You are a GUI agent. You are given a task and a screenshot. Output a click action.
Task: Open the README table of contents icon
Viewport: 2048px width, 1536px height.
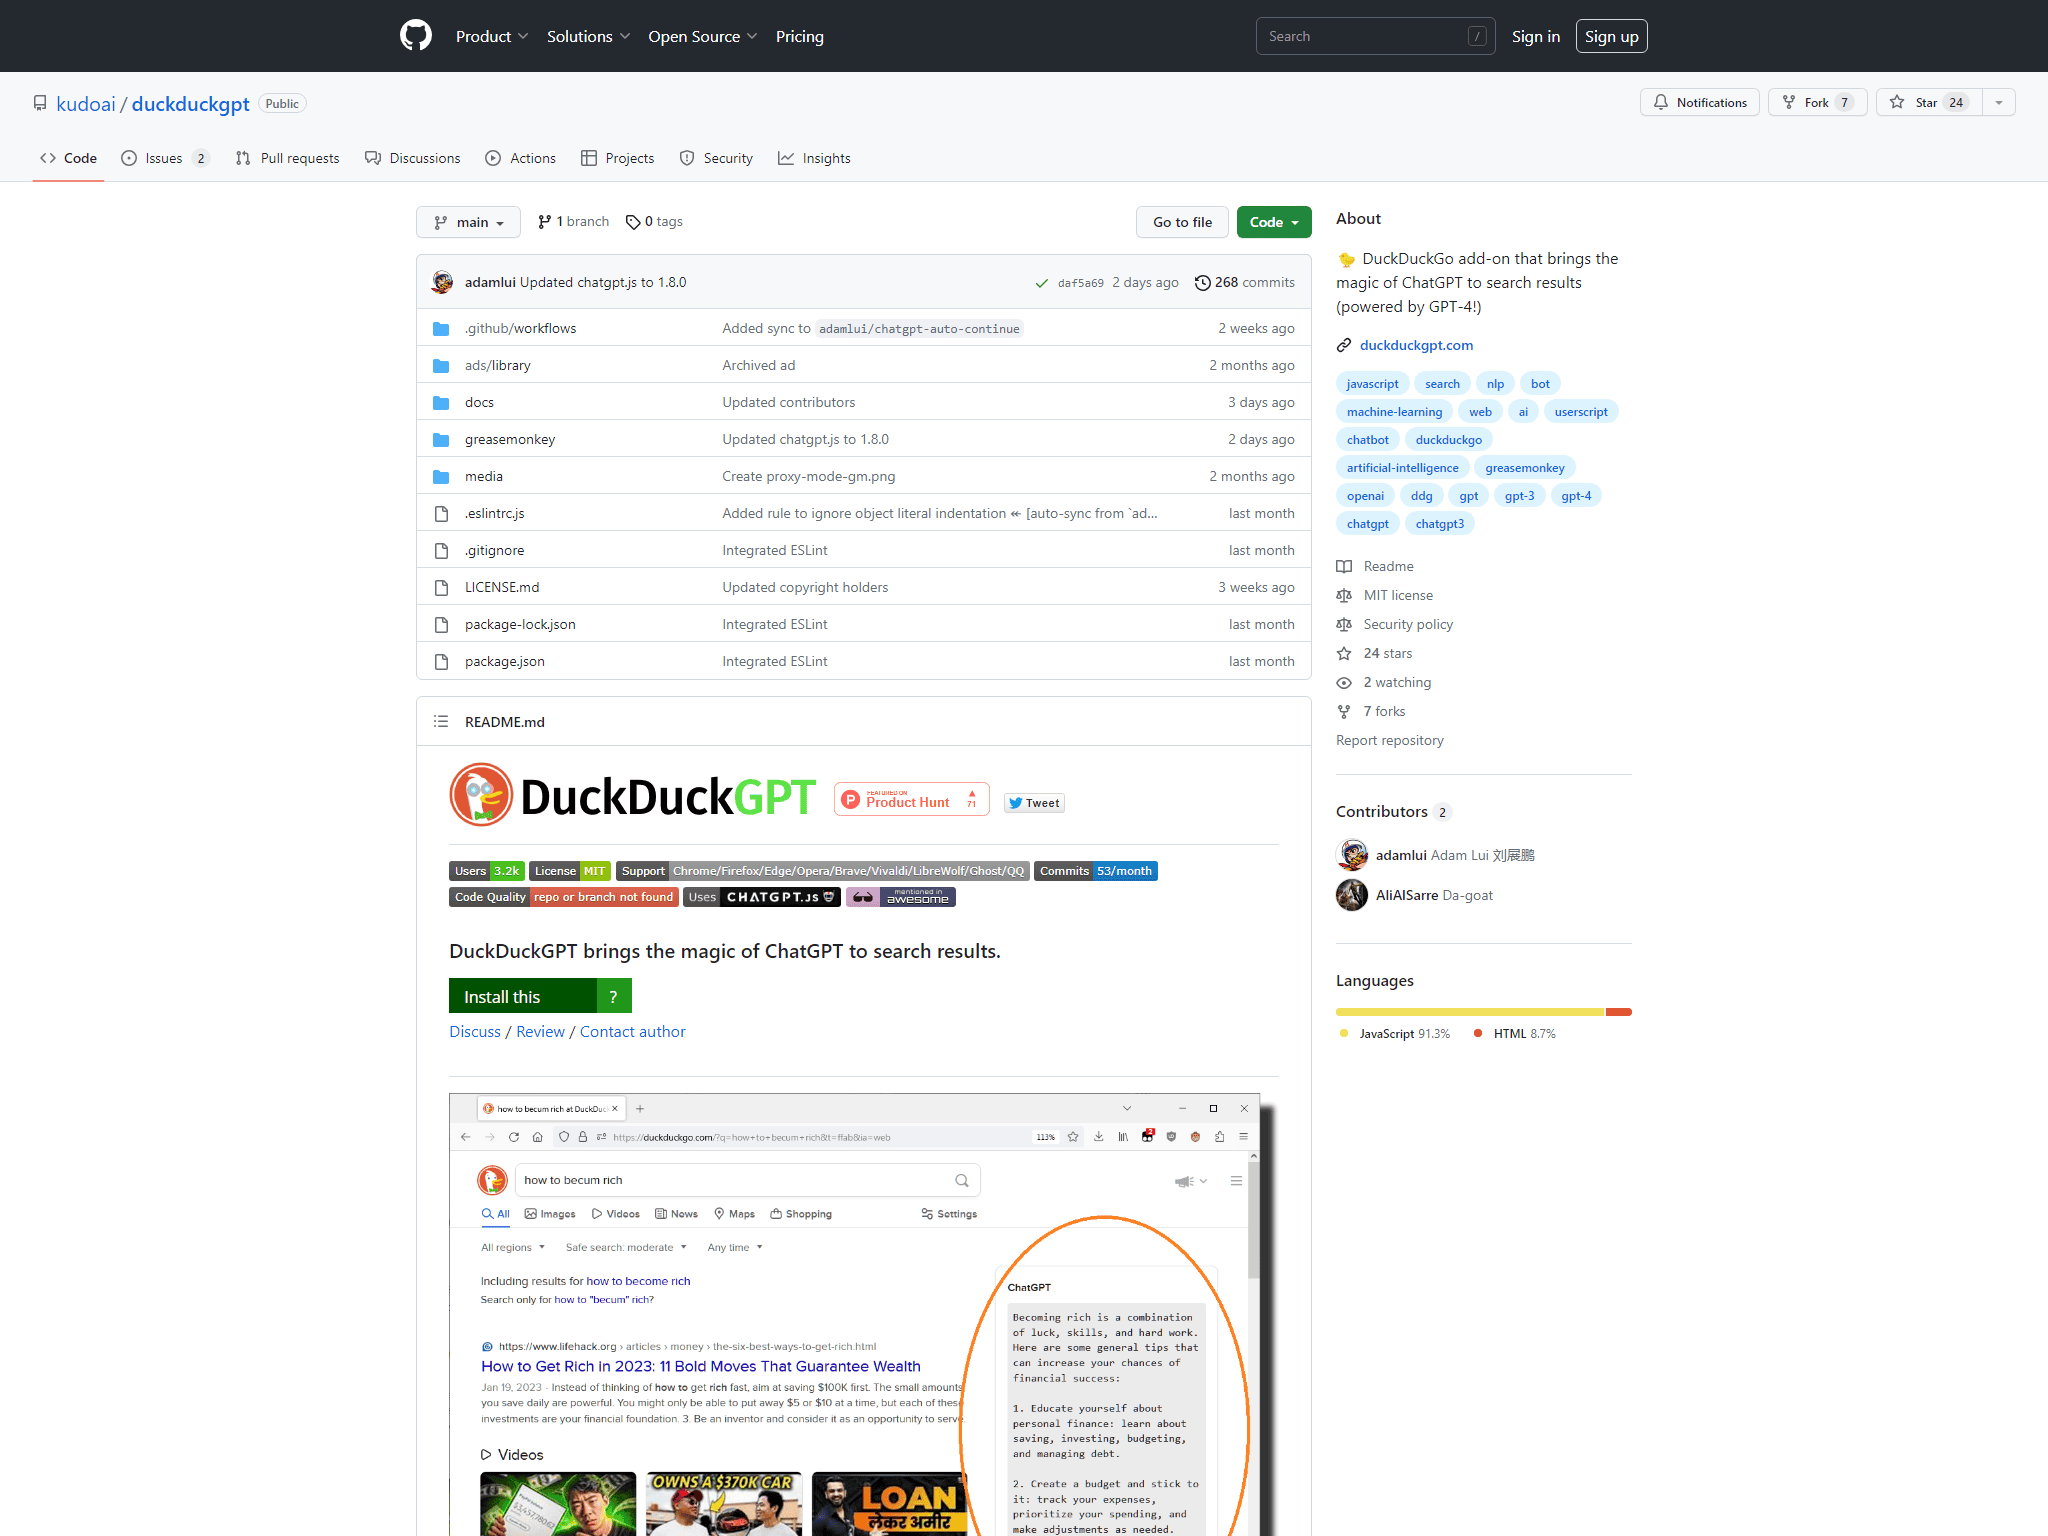point(441,721)
